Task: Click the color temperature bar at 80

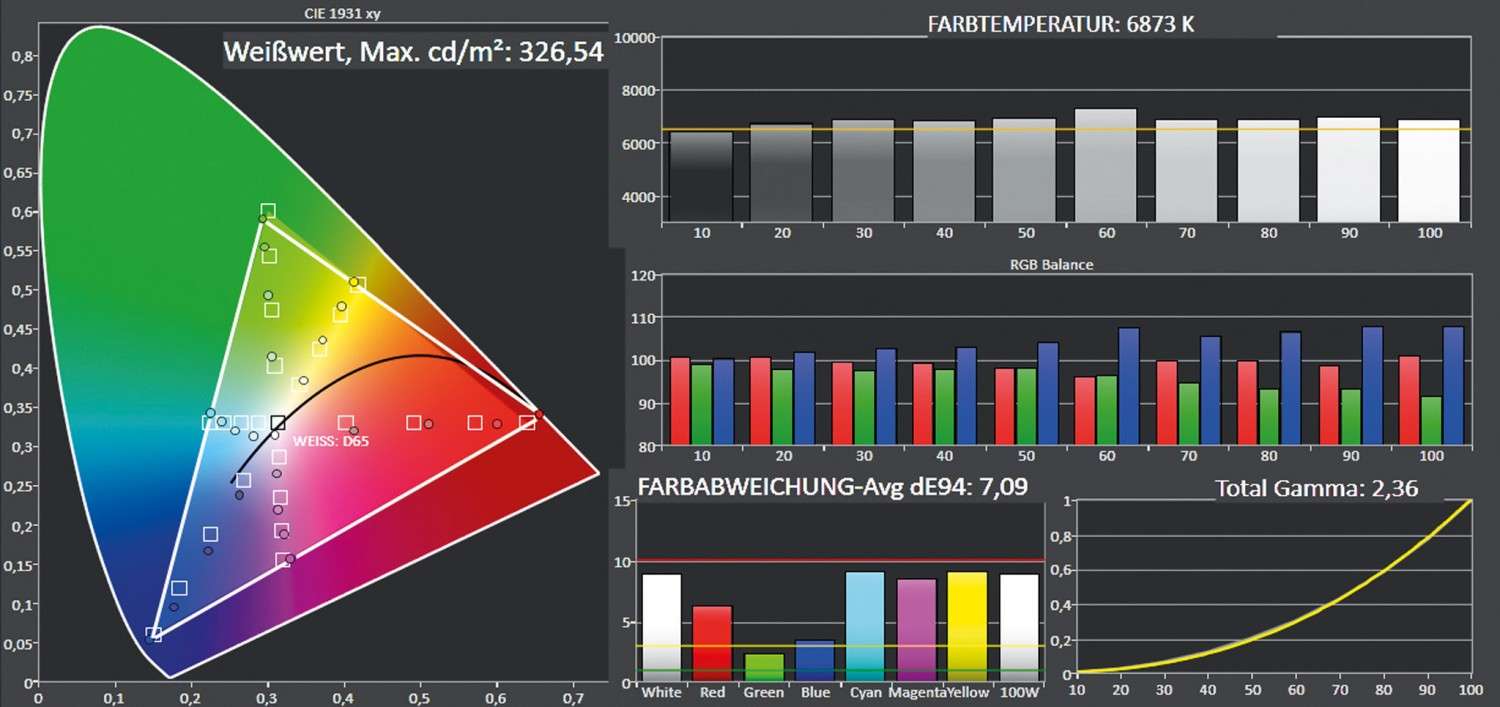Action: pos(1268,171)
